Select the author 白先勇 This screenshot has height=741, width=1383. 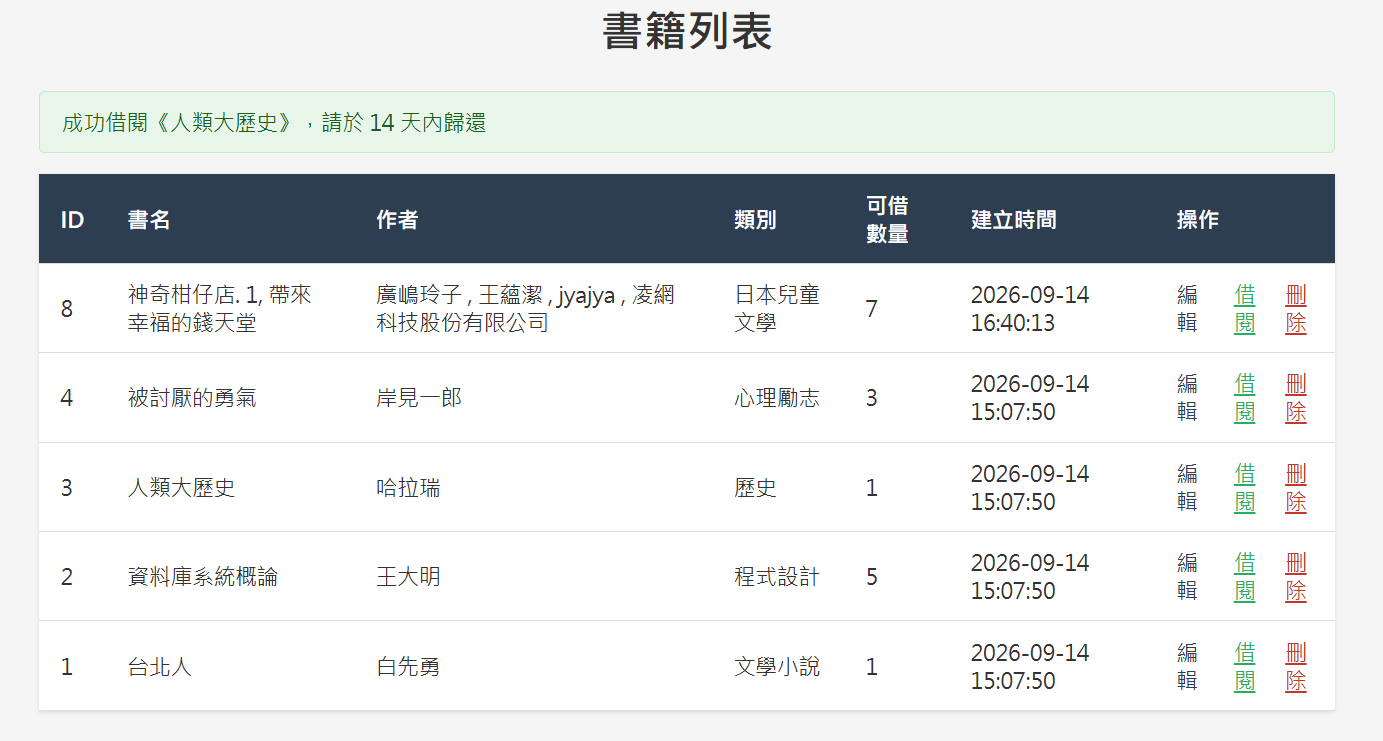[408, 667]
